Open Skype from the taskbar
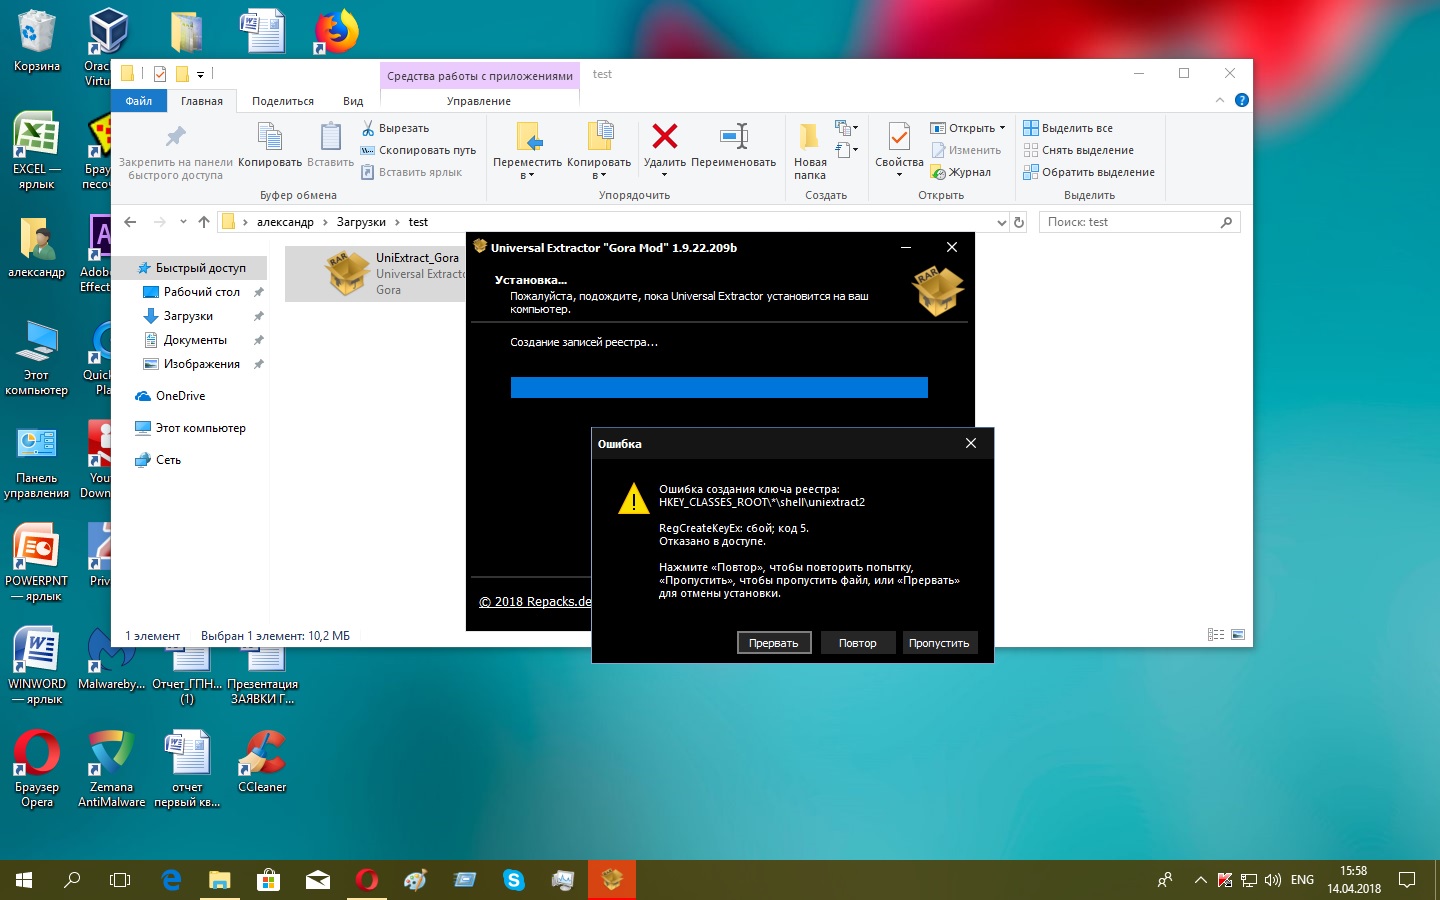Screen dimensions: 1440x900 click(x=514, y=880)
